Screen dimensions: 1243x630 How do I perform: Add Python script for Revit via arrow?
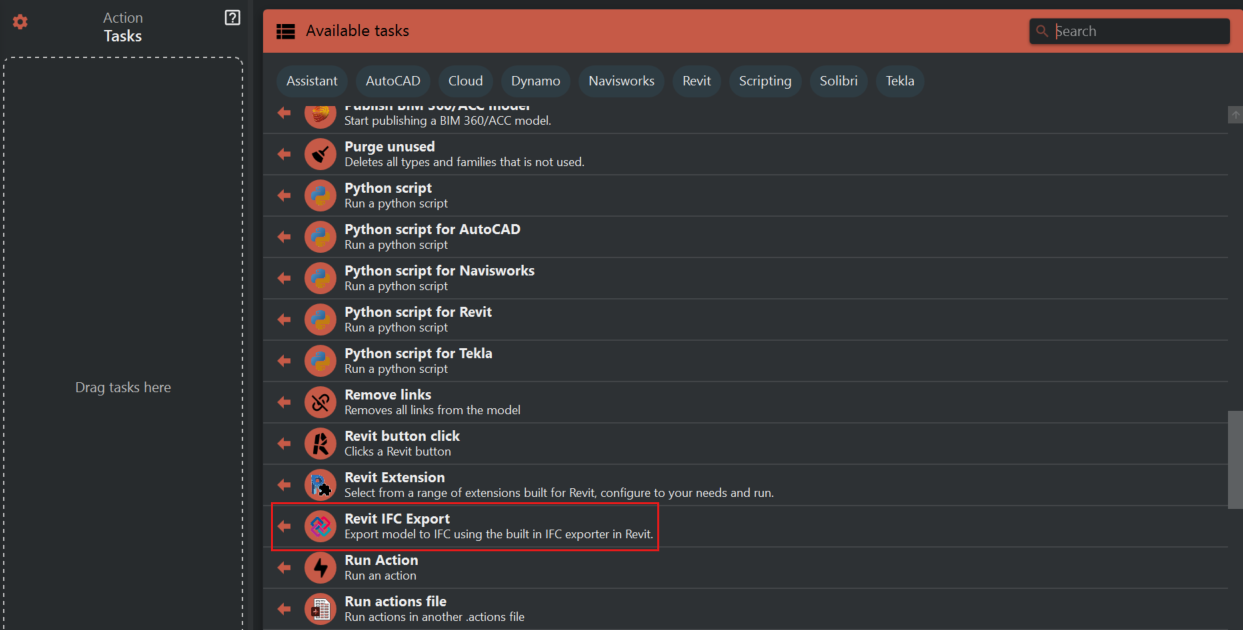(284, 319)
